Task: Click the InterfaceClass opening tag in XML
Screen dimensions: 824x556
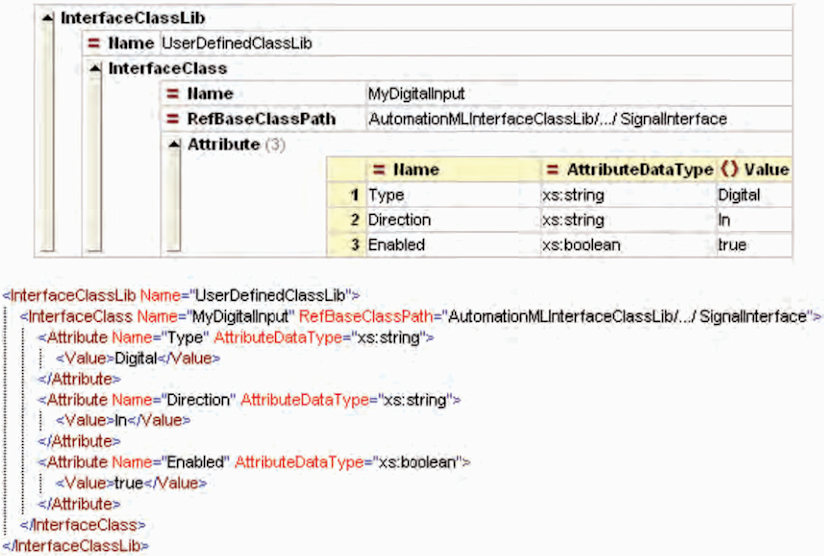Action: [x=420, y=316]
